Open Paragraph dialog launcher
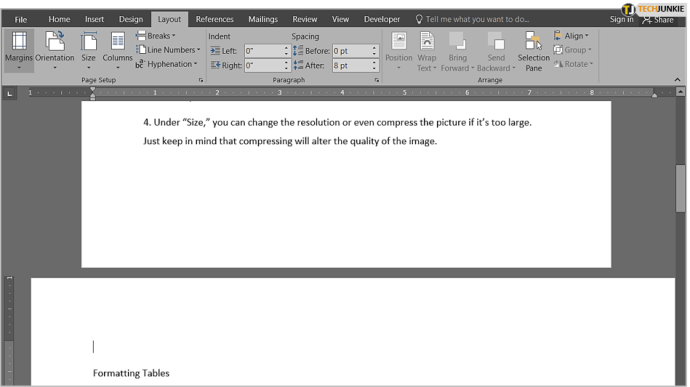 pos(377,80)
